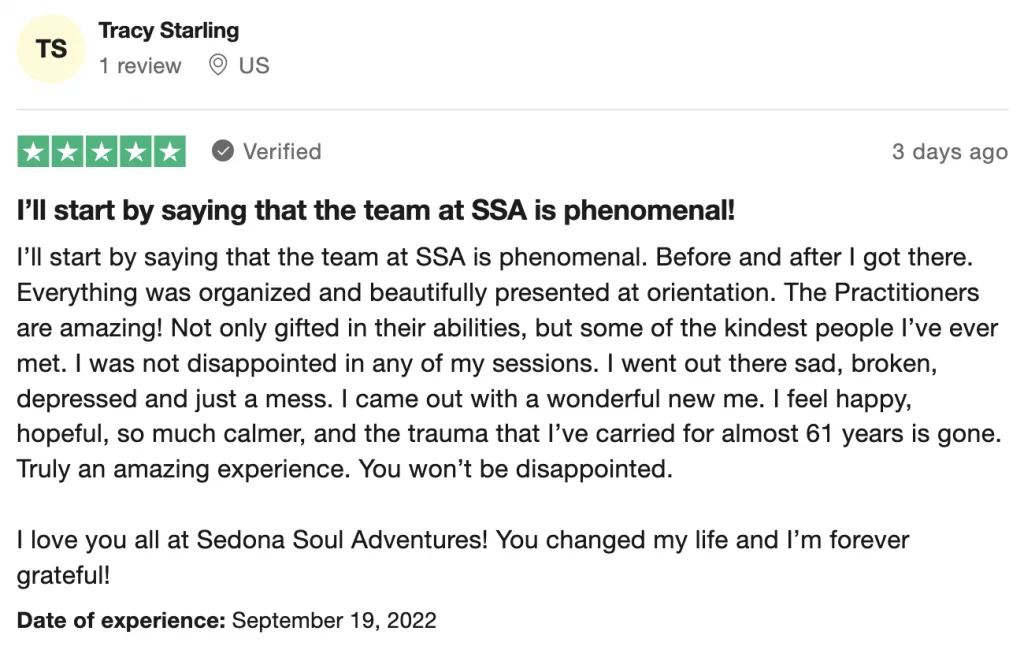Click the "Verified" label text

point(282,152)
